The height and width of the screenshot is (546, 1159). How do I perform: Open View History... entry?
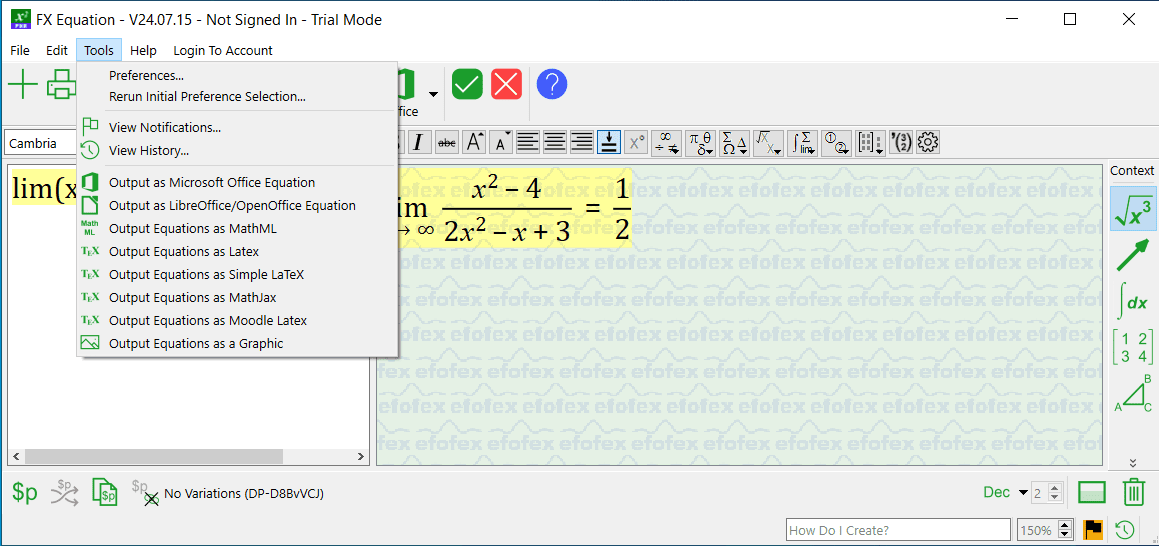(237, 150)
